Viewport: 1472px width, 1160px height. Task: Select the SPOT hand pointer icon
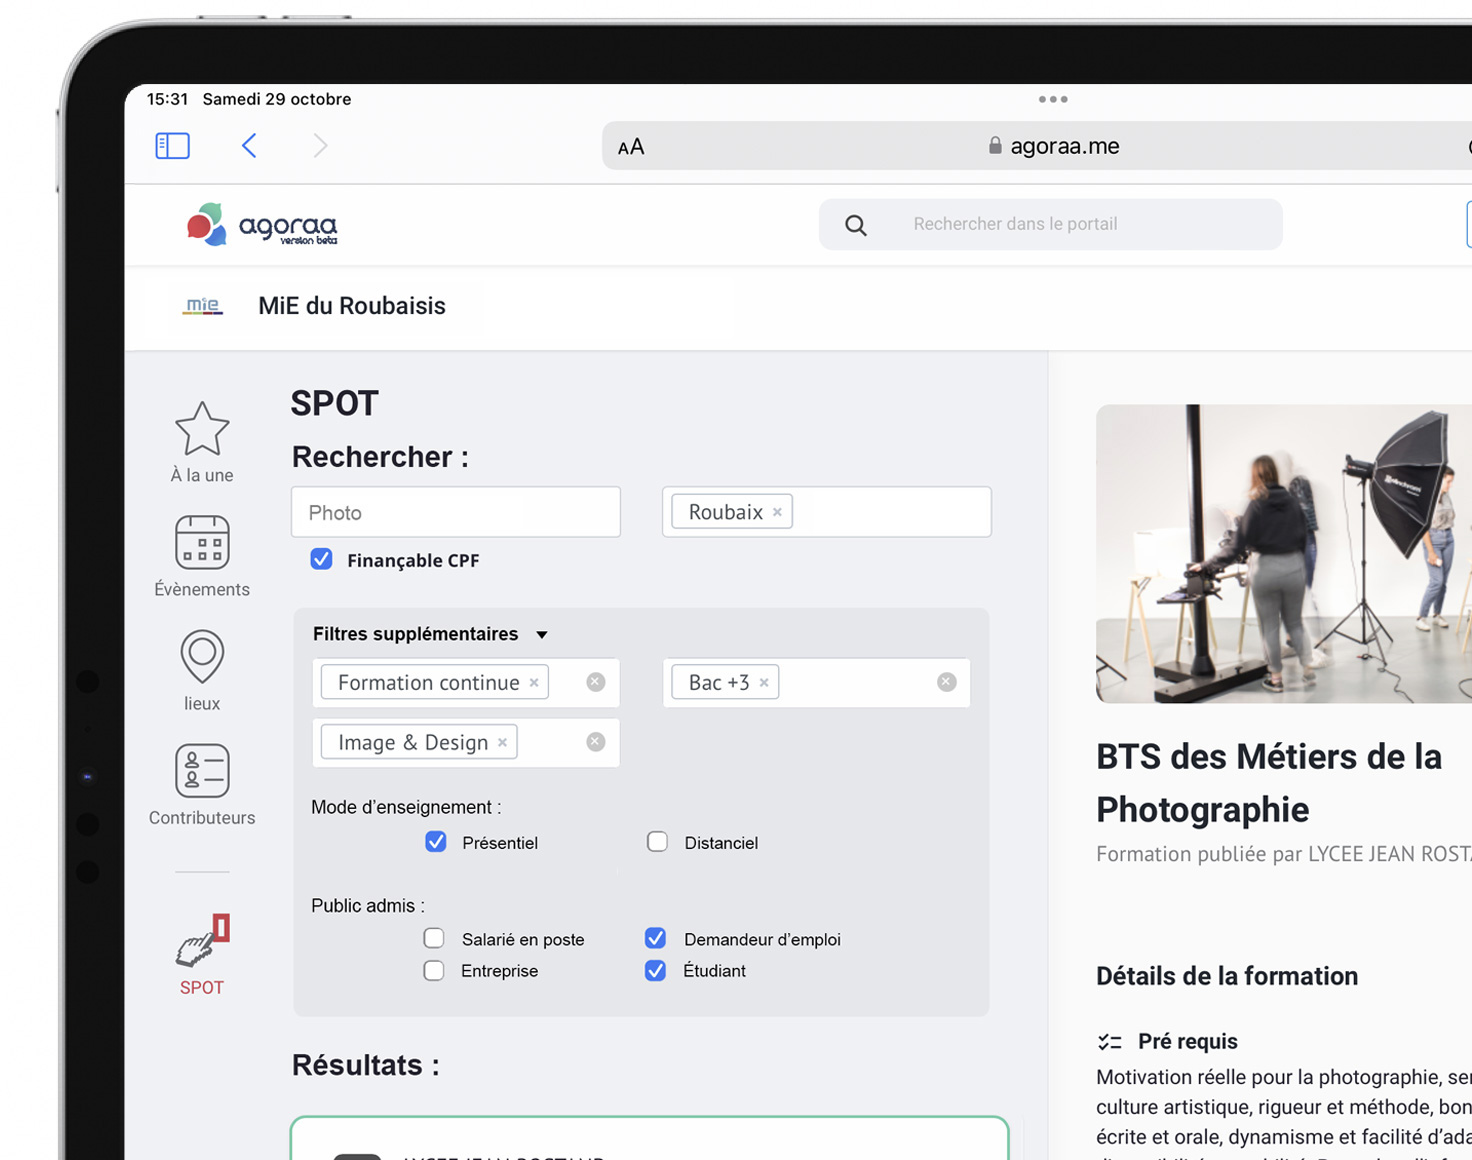(x=202, y=941)
